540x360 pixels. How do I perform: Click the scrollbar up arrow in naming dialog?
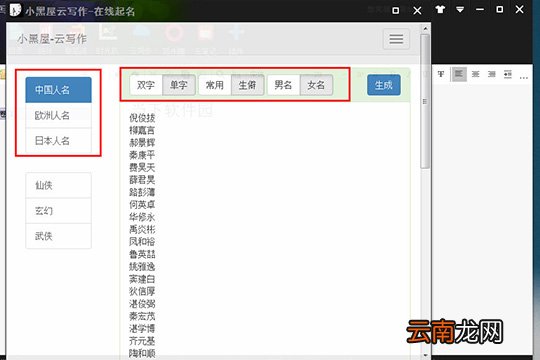click(x=425, y=29)
